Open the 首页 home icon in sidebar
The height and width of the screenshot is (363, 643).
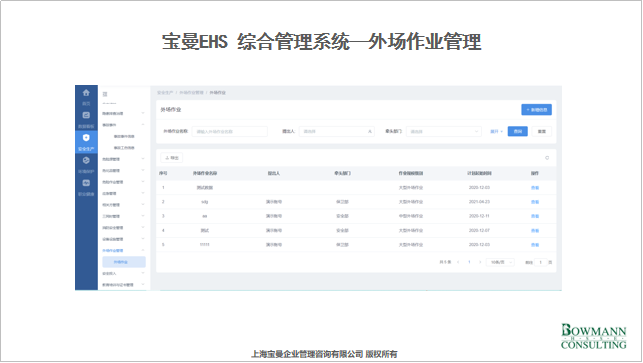(86, 93)
